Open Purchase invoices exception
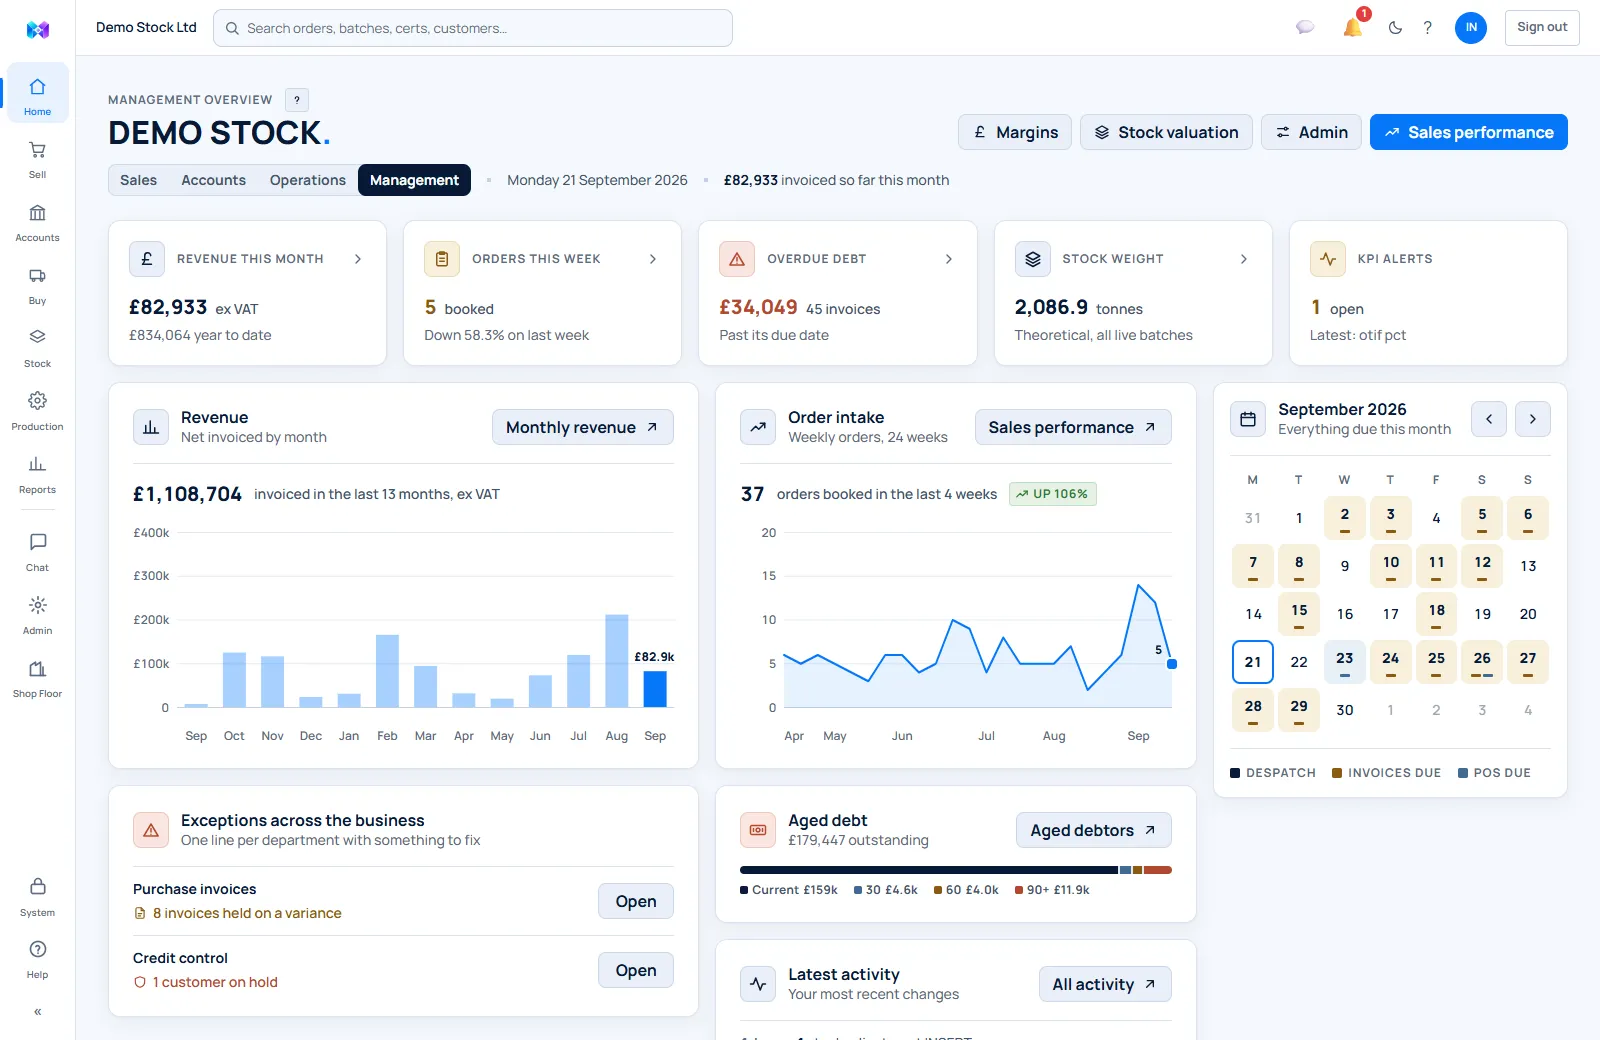The width and height of the screenshot is (1600, 1040). 636,901
